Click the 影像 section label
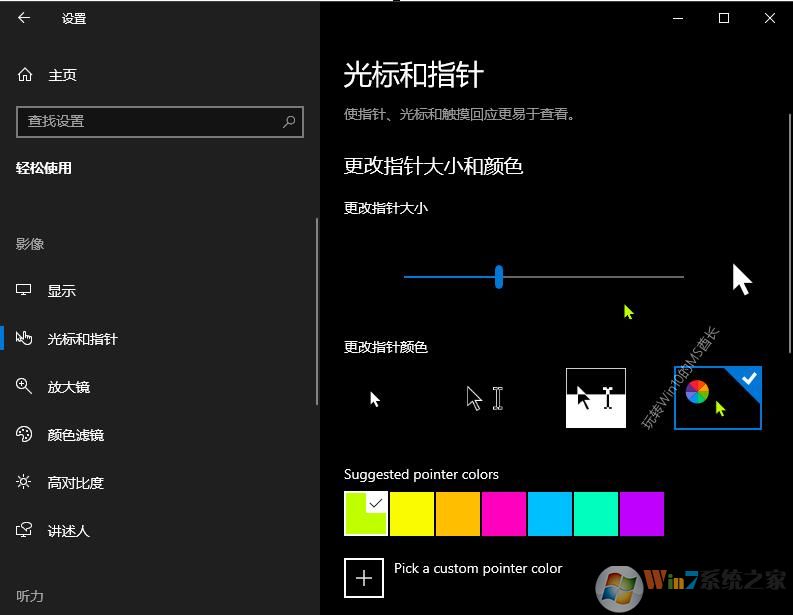The height and width of the screenshot is (615, 793). point(30,244)
